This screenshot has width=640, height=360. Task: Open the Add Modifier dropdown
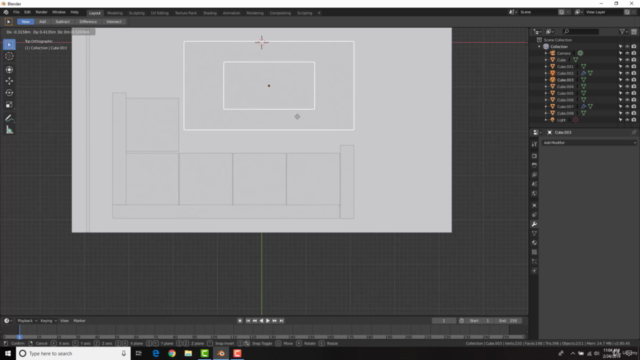589,143
